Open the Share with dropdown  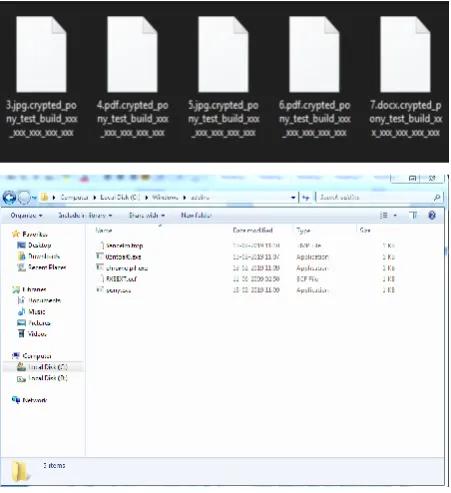[147, 215]
